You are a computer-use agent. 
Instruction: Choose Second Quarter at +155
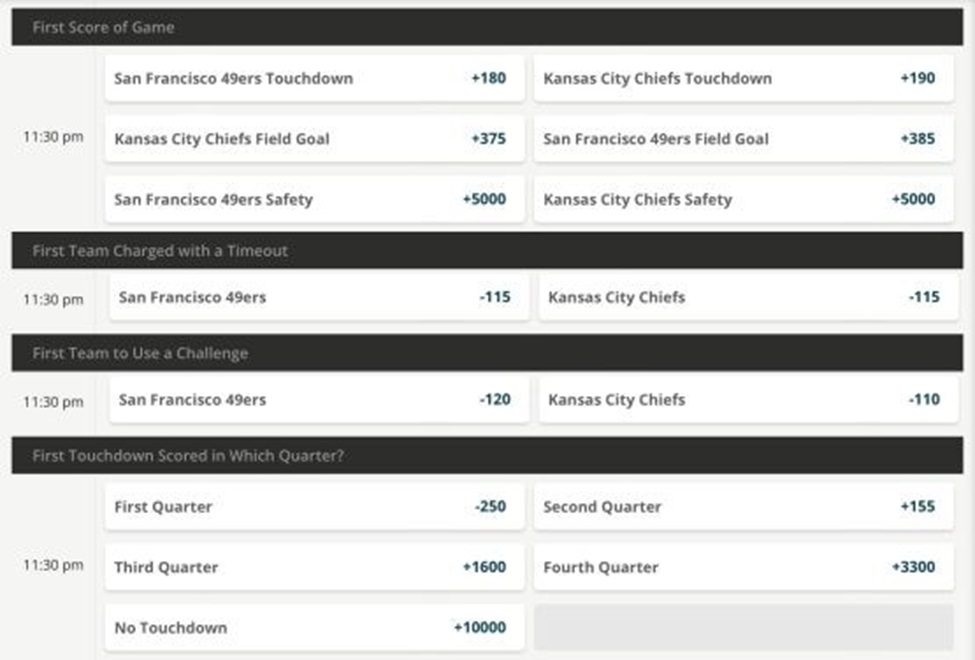pyautogui.click(x=743, y=507)
